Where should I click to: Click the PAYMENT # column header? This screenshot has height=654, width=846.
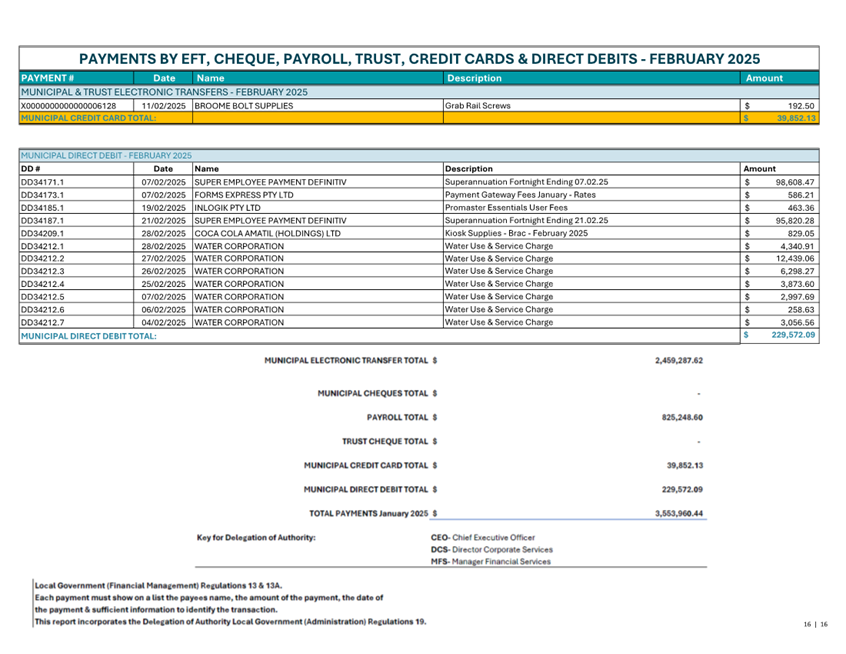[47, 78]
